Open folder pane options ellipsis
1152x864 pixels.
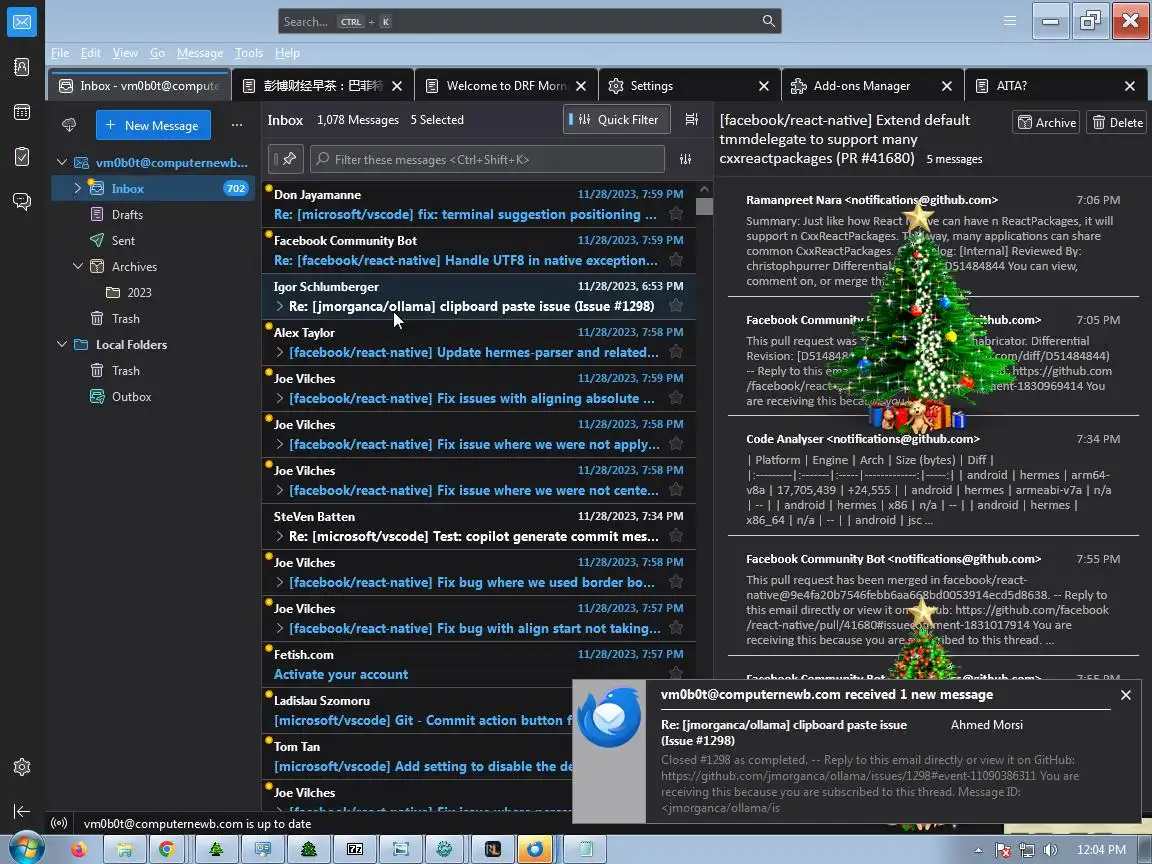(x=237, y=125)
